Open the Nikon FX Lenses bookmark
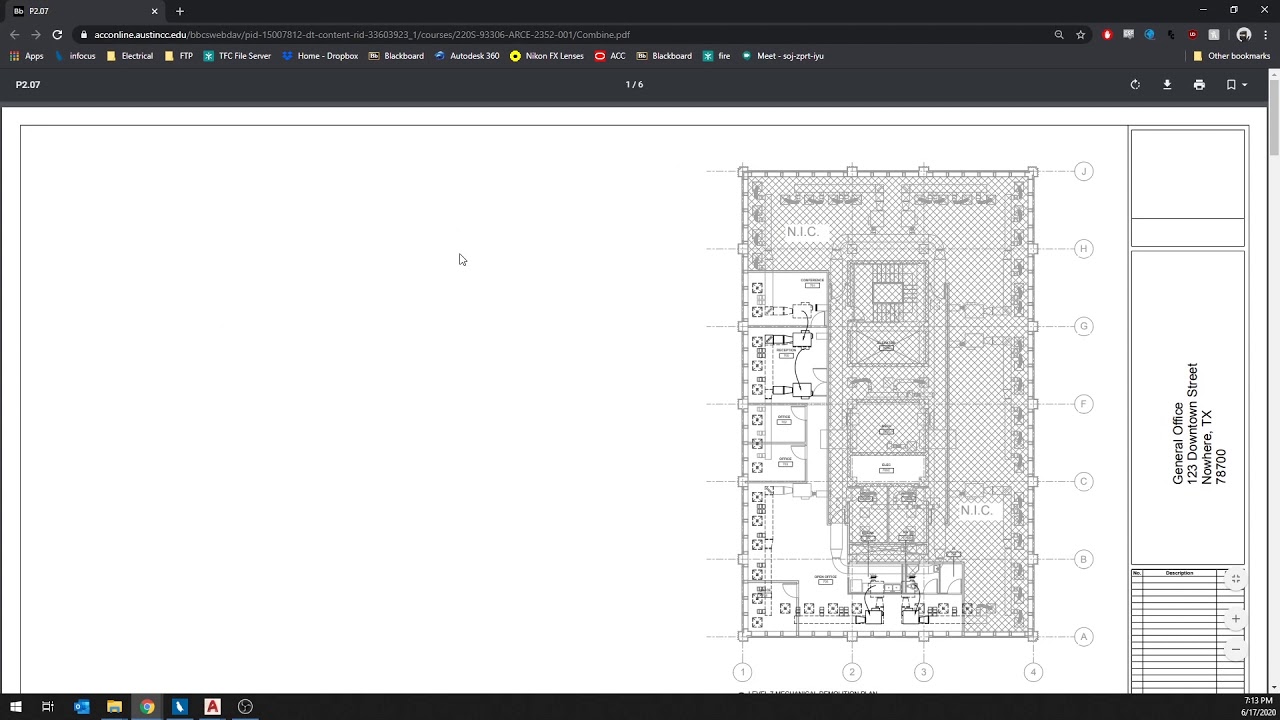This screenshot has width=1280, height=720. 547,56
